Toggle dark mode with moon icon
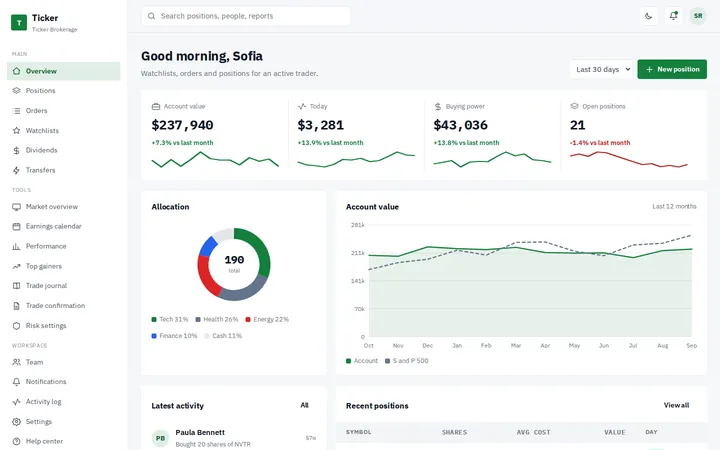 click(648, 16)
